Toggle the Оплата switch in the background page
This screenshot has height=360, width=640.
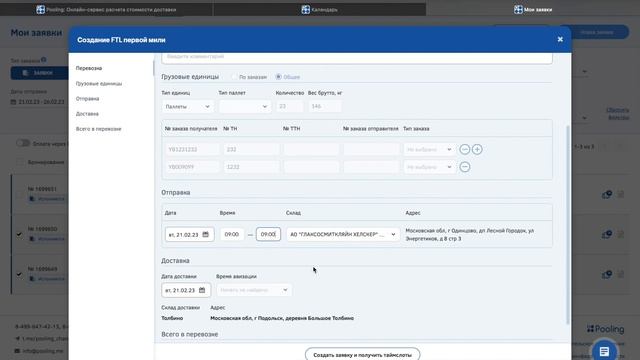click(23, 143)
